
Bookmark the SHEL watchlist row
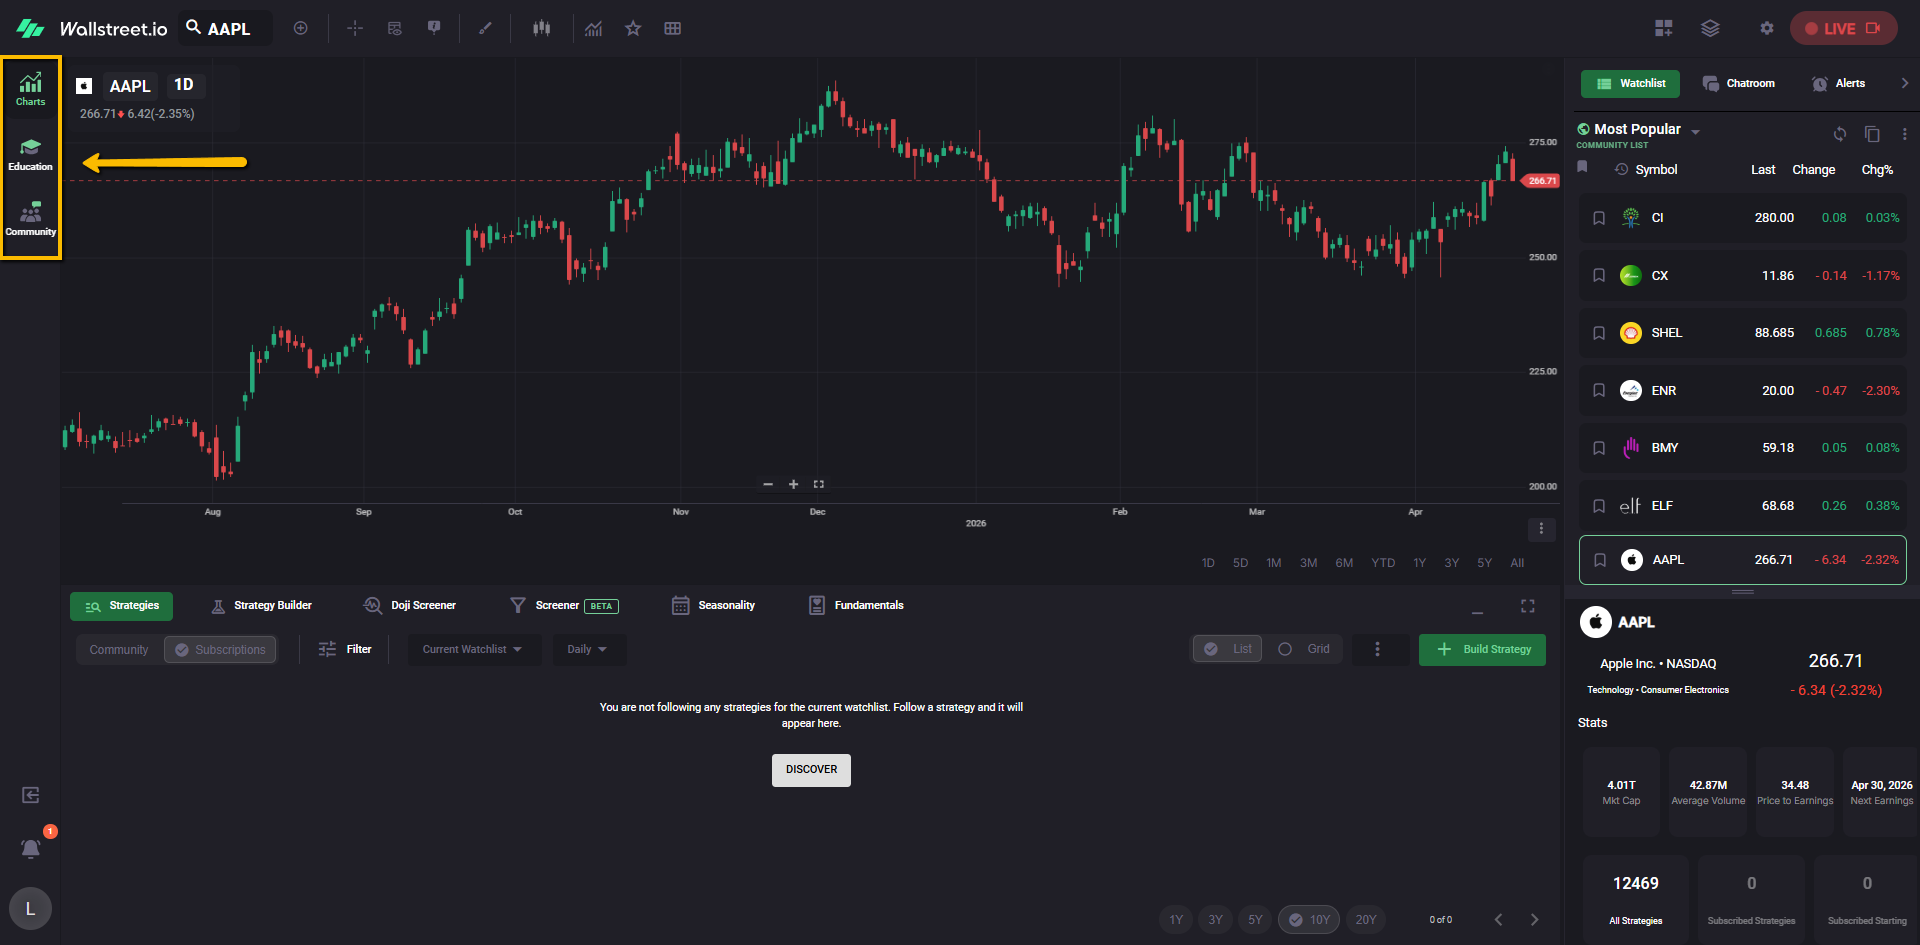point(1599,333)
